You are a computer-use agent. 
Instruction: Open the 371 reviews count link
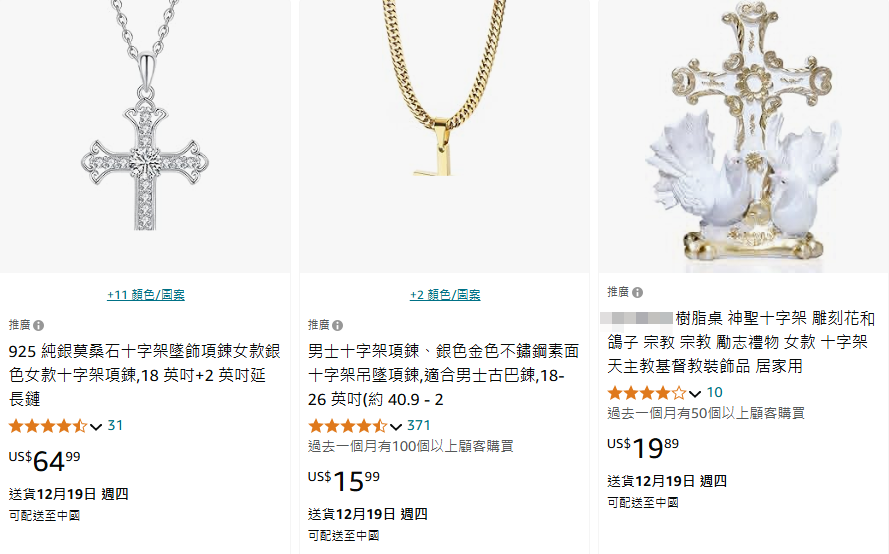pyautogui.click(x=419, y=426)
